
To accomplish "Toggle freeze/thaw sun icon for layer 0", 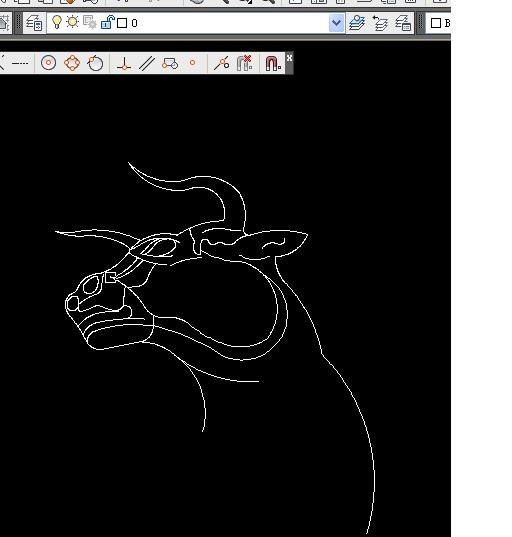I will coord(72,22).
